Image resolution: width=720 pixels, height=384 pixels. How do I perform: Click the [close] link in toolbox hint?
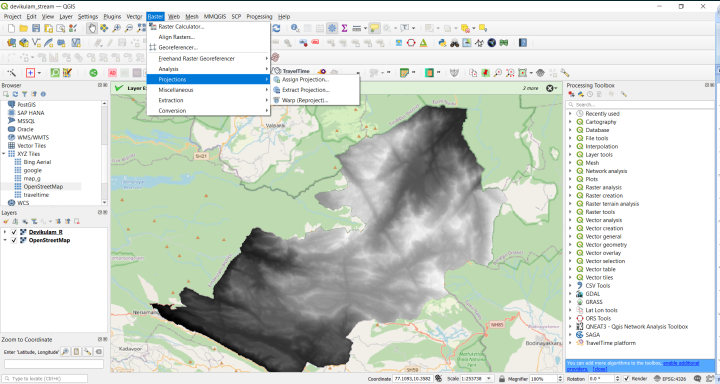point(600,369)
